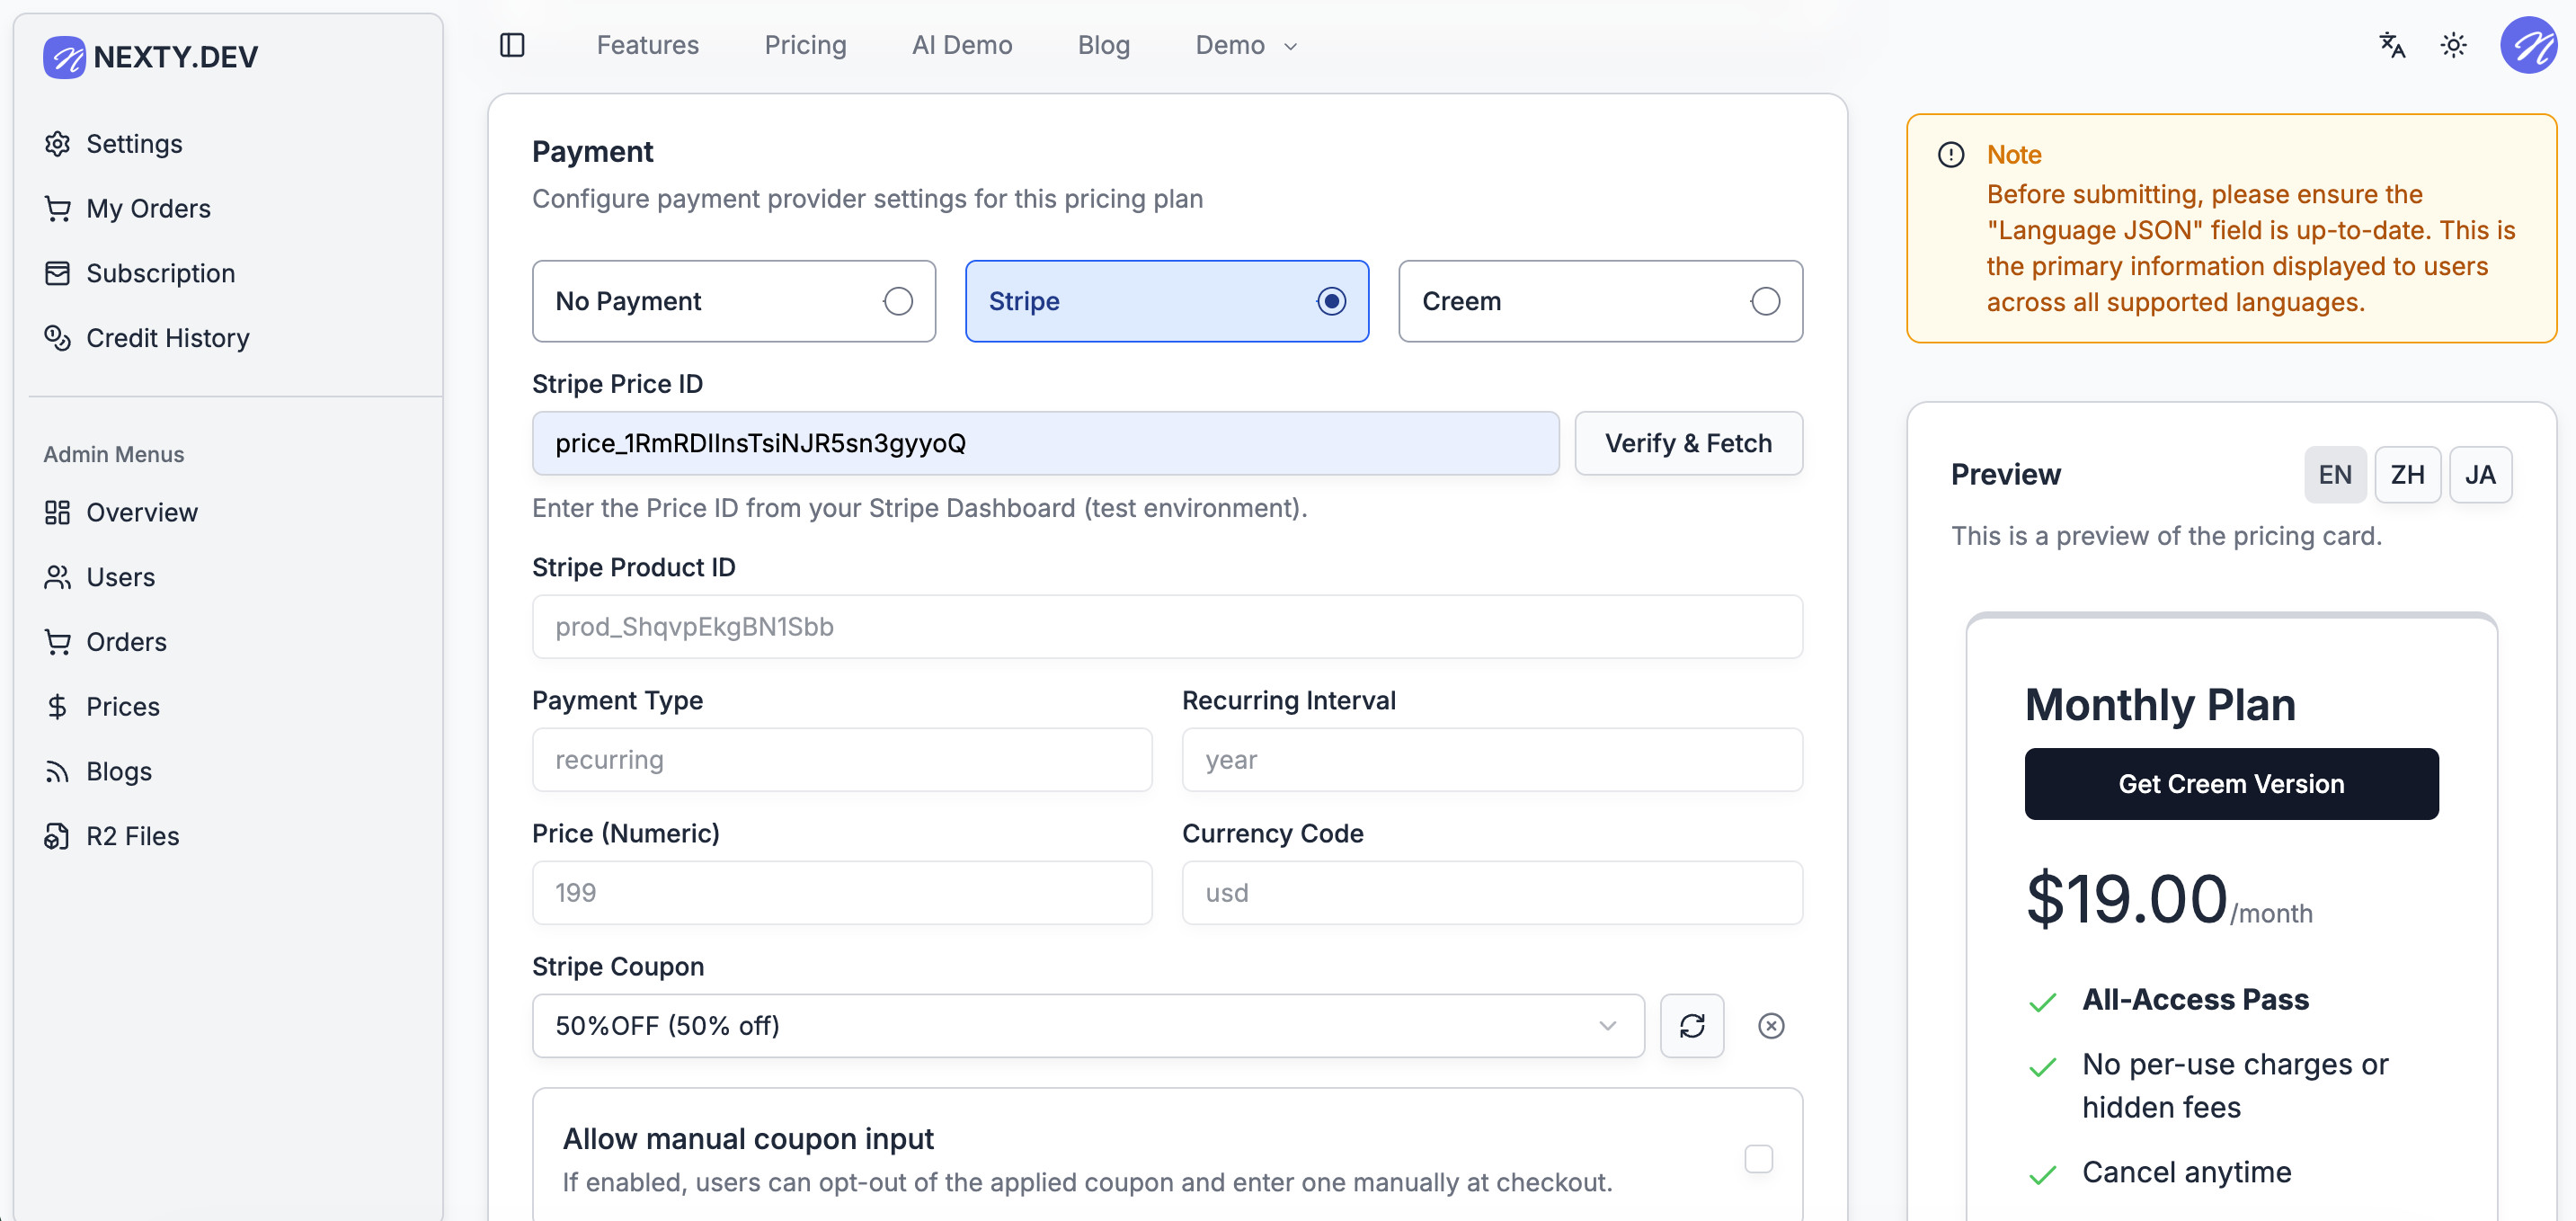Click into the Stripe Price ID field
Screen dimensions: 2576x1221
click(1044, 443)
